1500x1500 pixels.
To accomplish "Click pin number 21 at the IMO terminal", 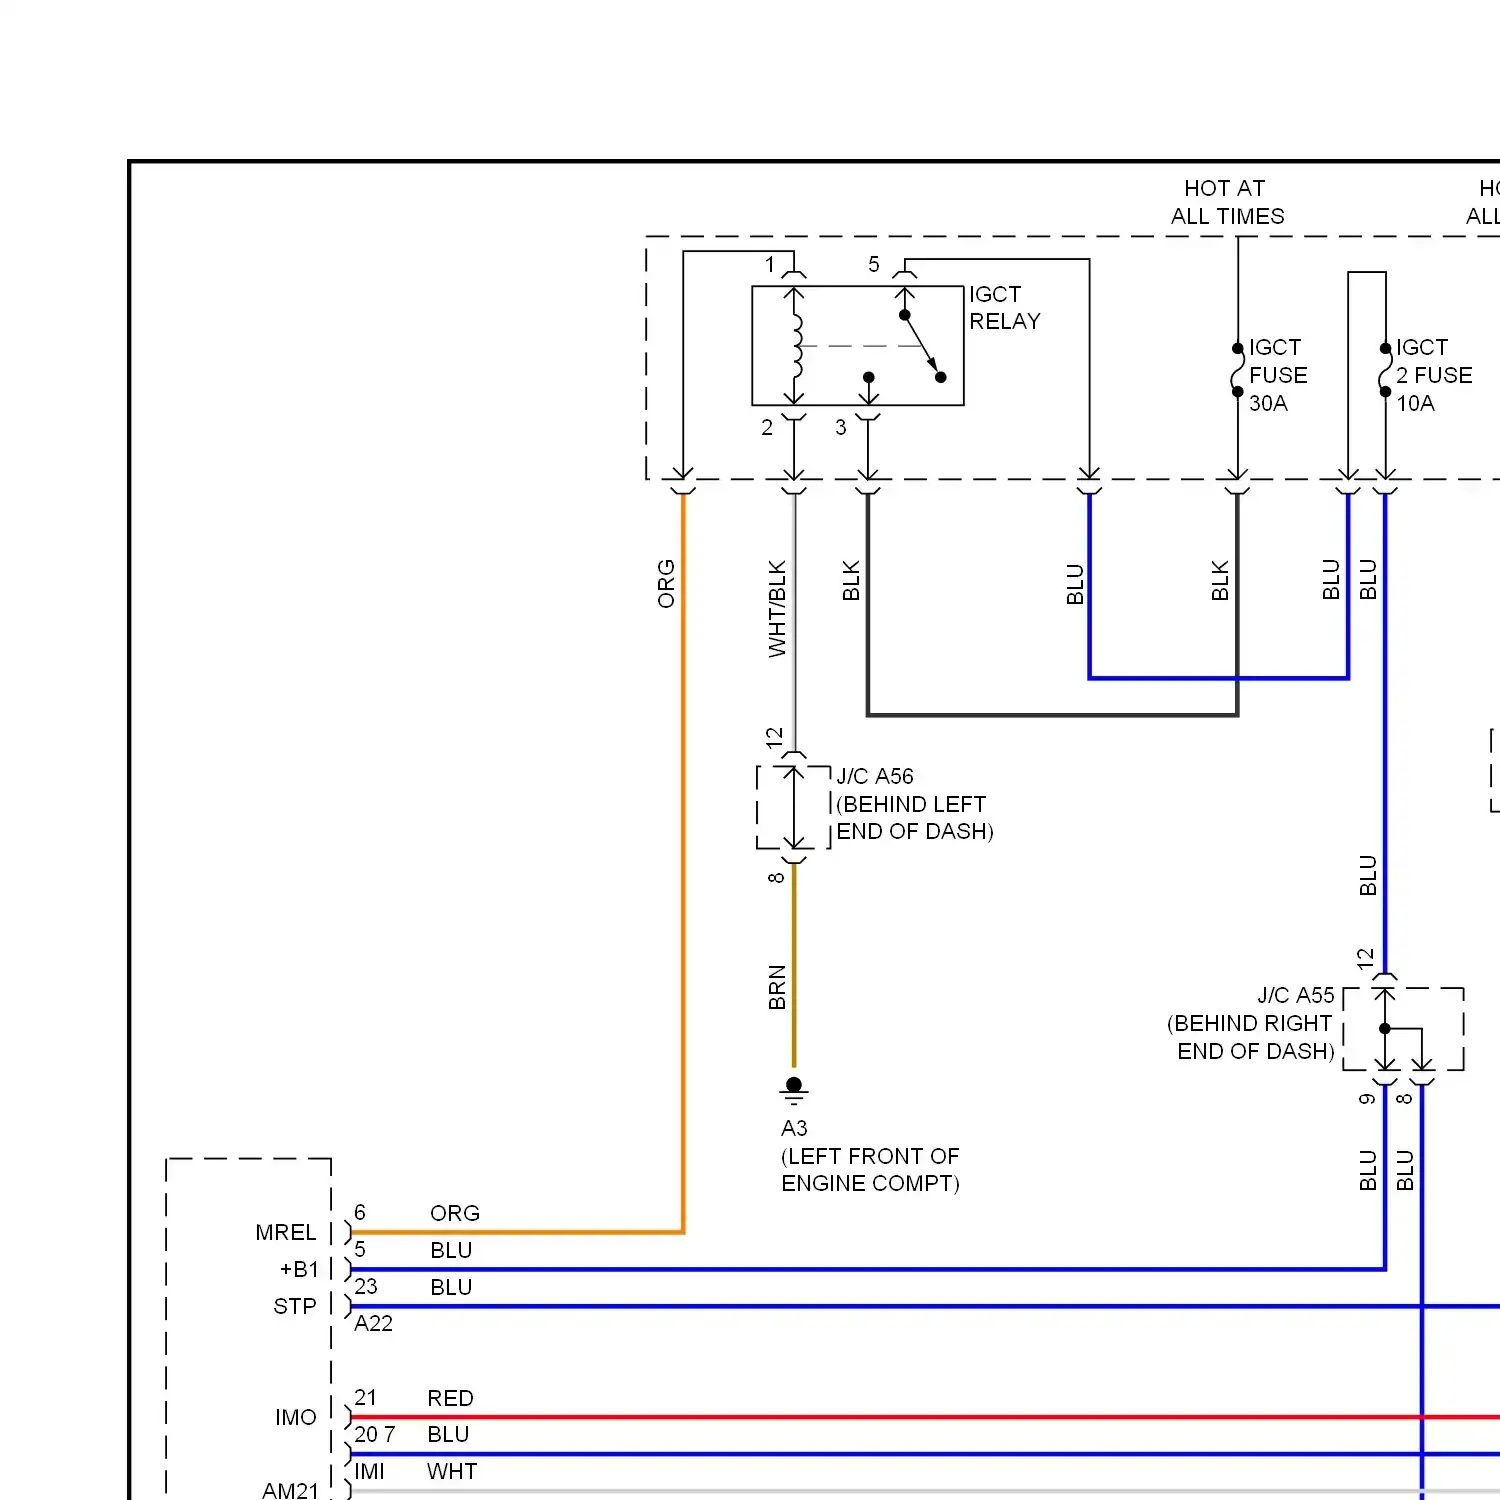I will [365, 1397].
